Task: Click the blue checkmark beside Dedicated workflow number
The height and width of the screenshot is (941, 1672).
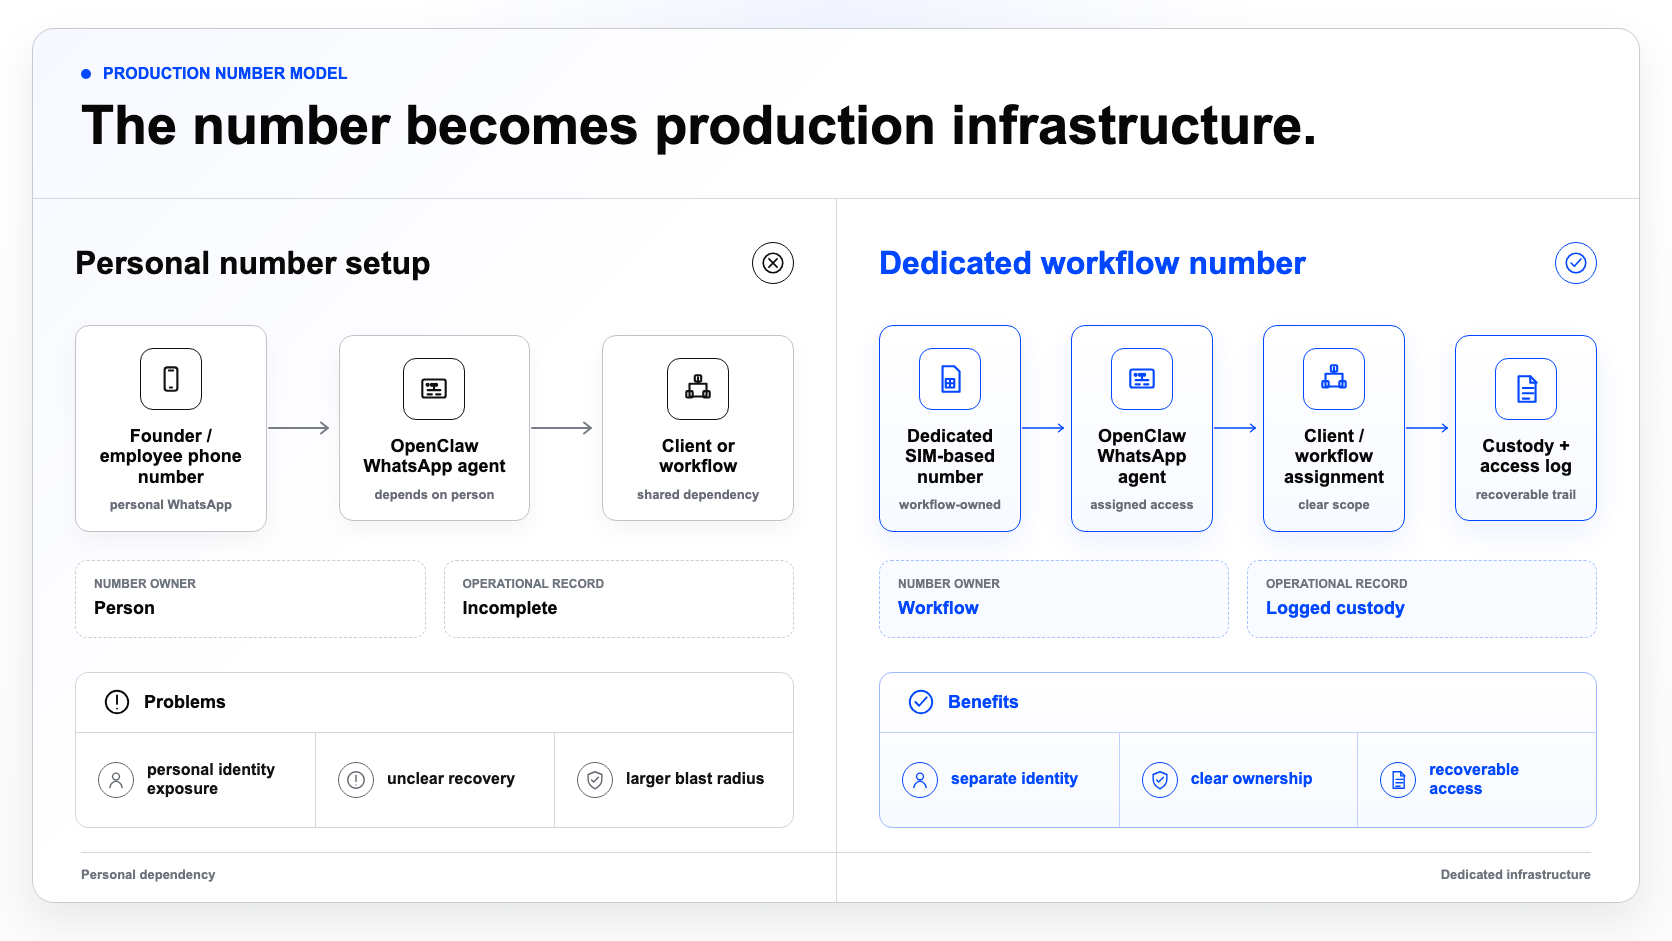Action: 1576,263
